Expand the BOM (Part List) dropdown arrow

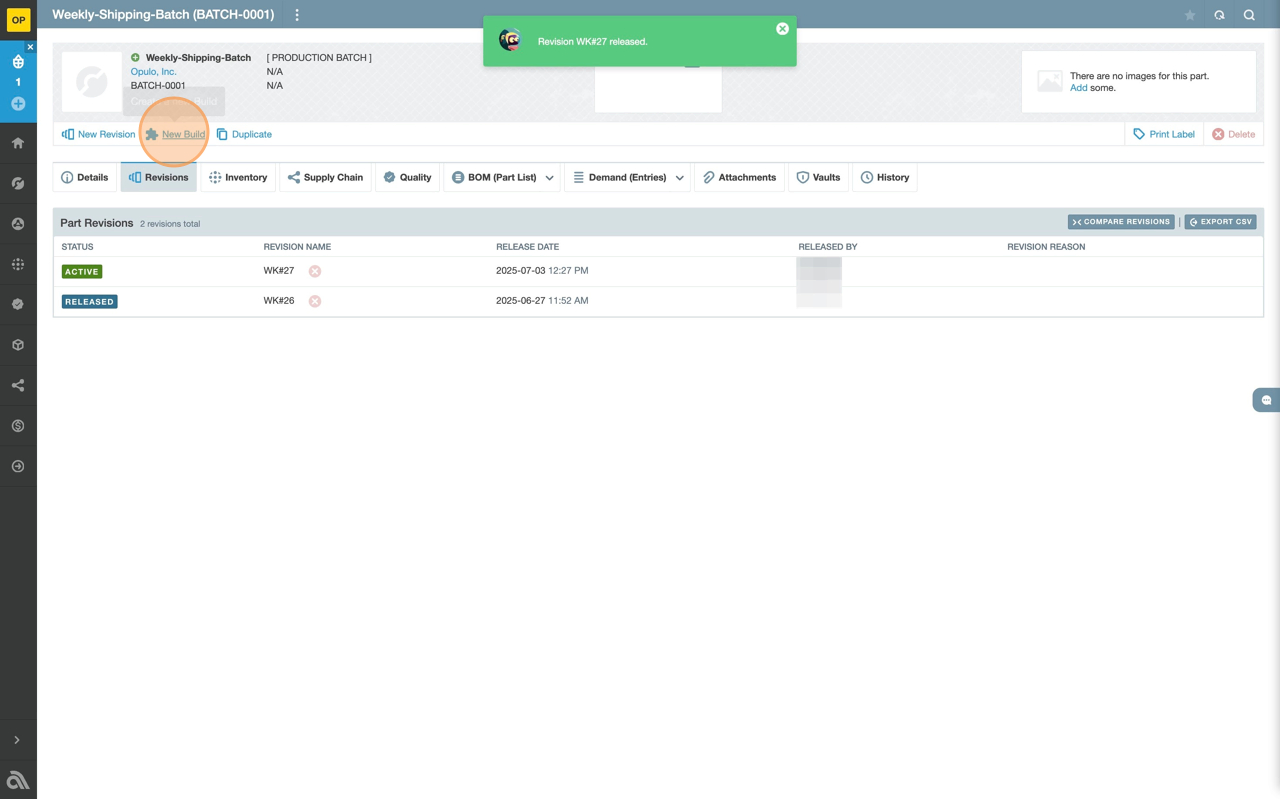550,178
